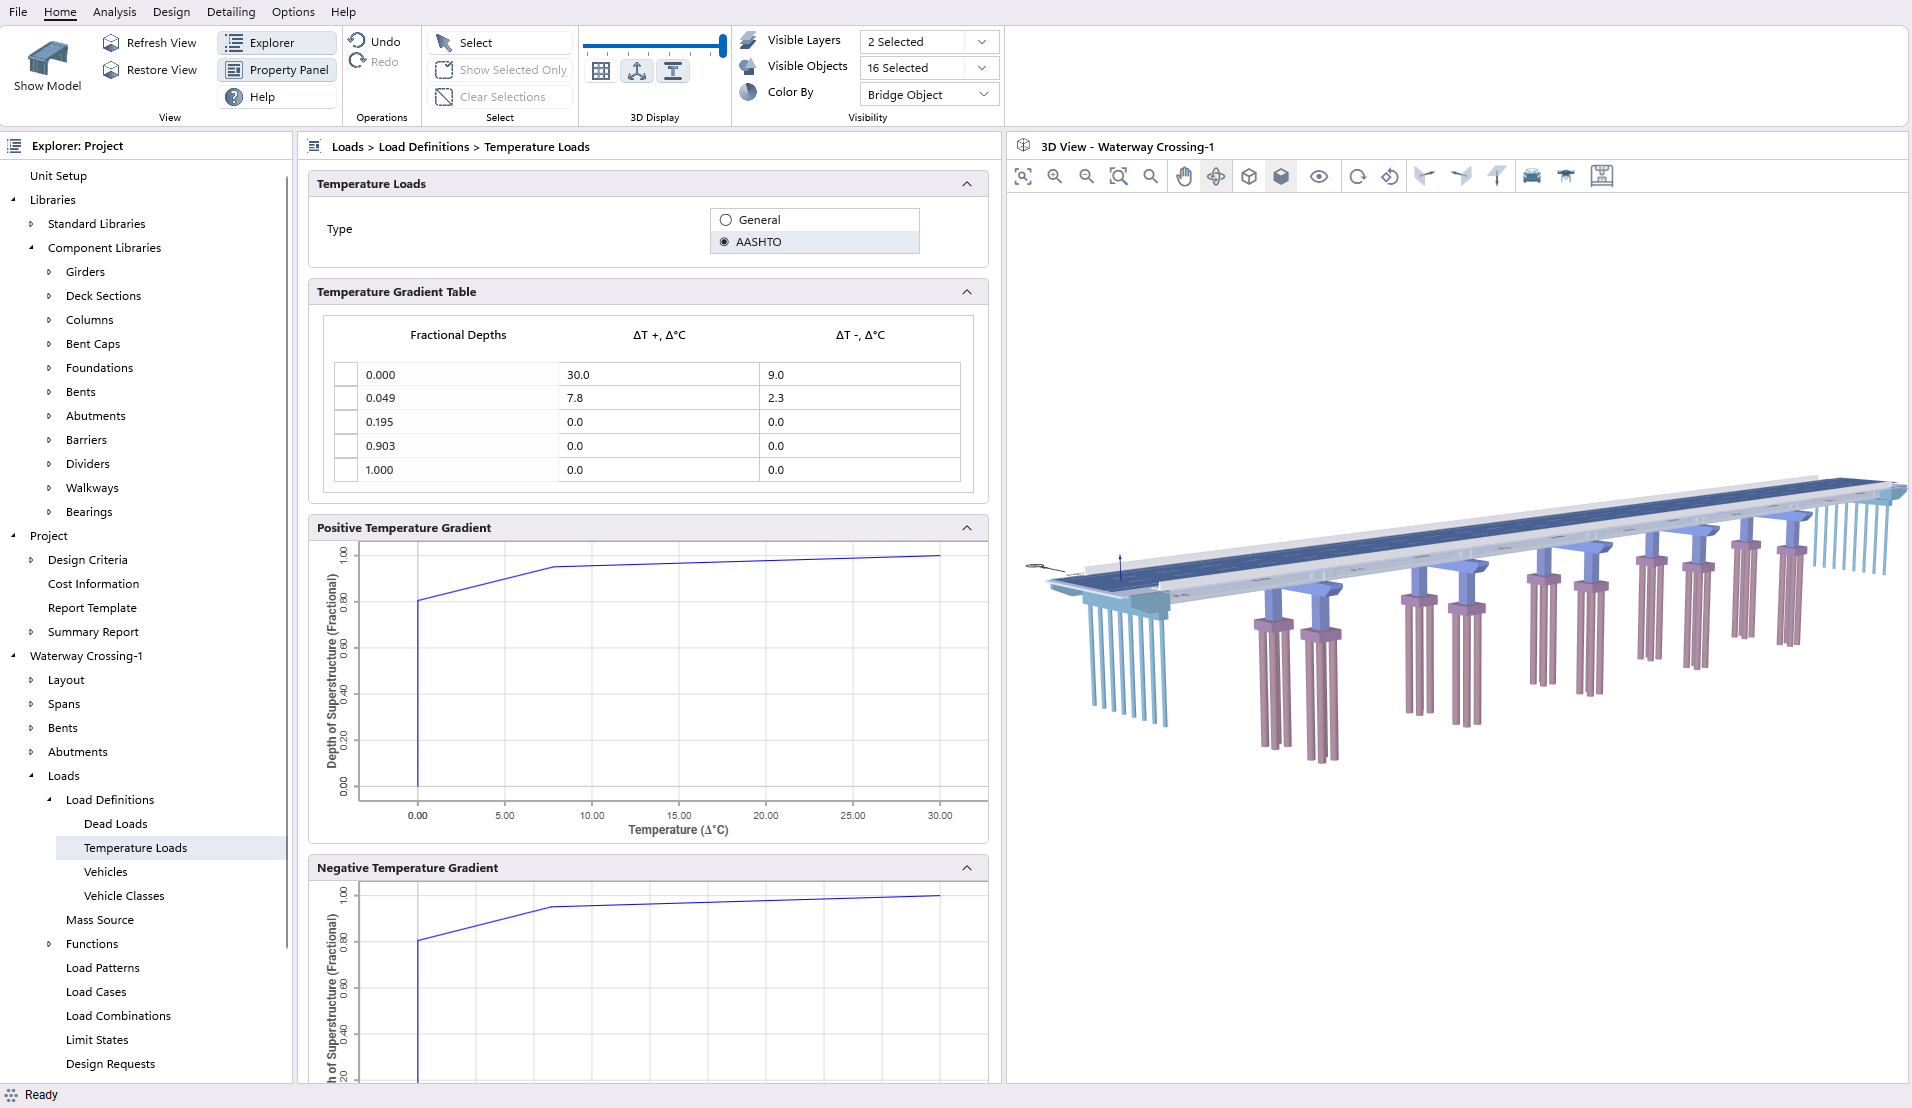Screen dimensions: 1912x1108
Task: Toggle the grid display icon in 3D Display
Action: 601,71
